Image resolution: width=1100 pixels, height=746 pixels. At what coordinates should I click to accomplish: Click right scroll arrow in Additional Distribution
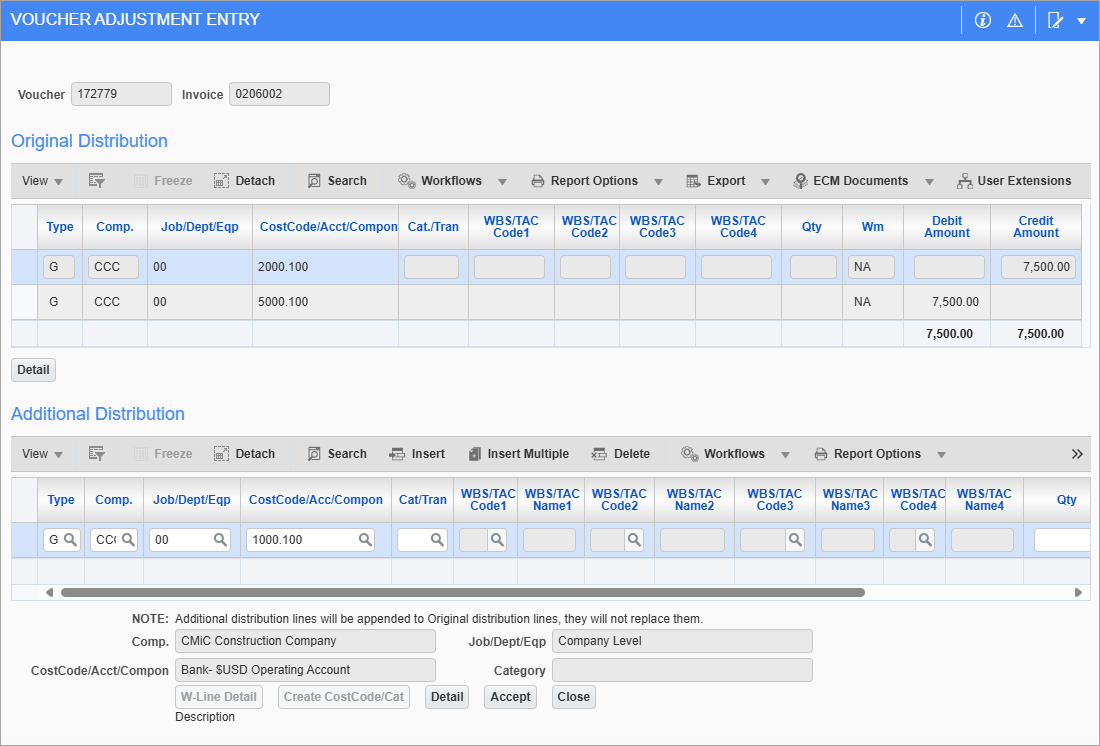1078,592
